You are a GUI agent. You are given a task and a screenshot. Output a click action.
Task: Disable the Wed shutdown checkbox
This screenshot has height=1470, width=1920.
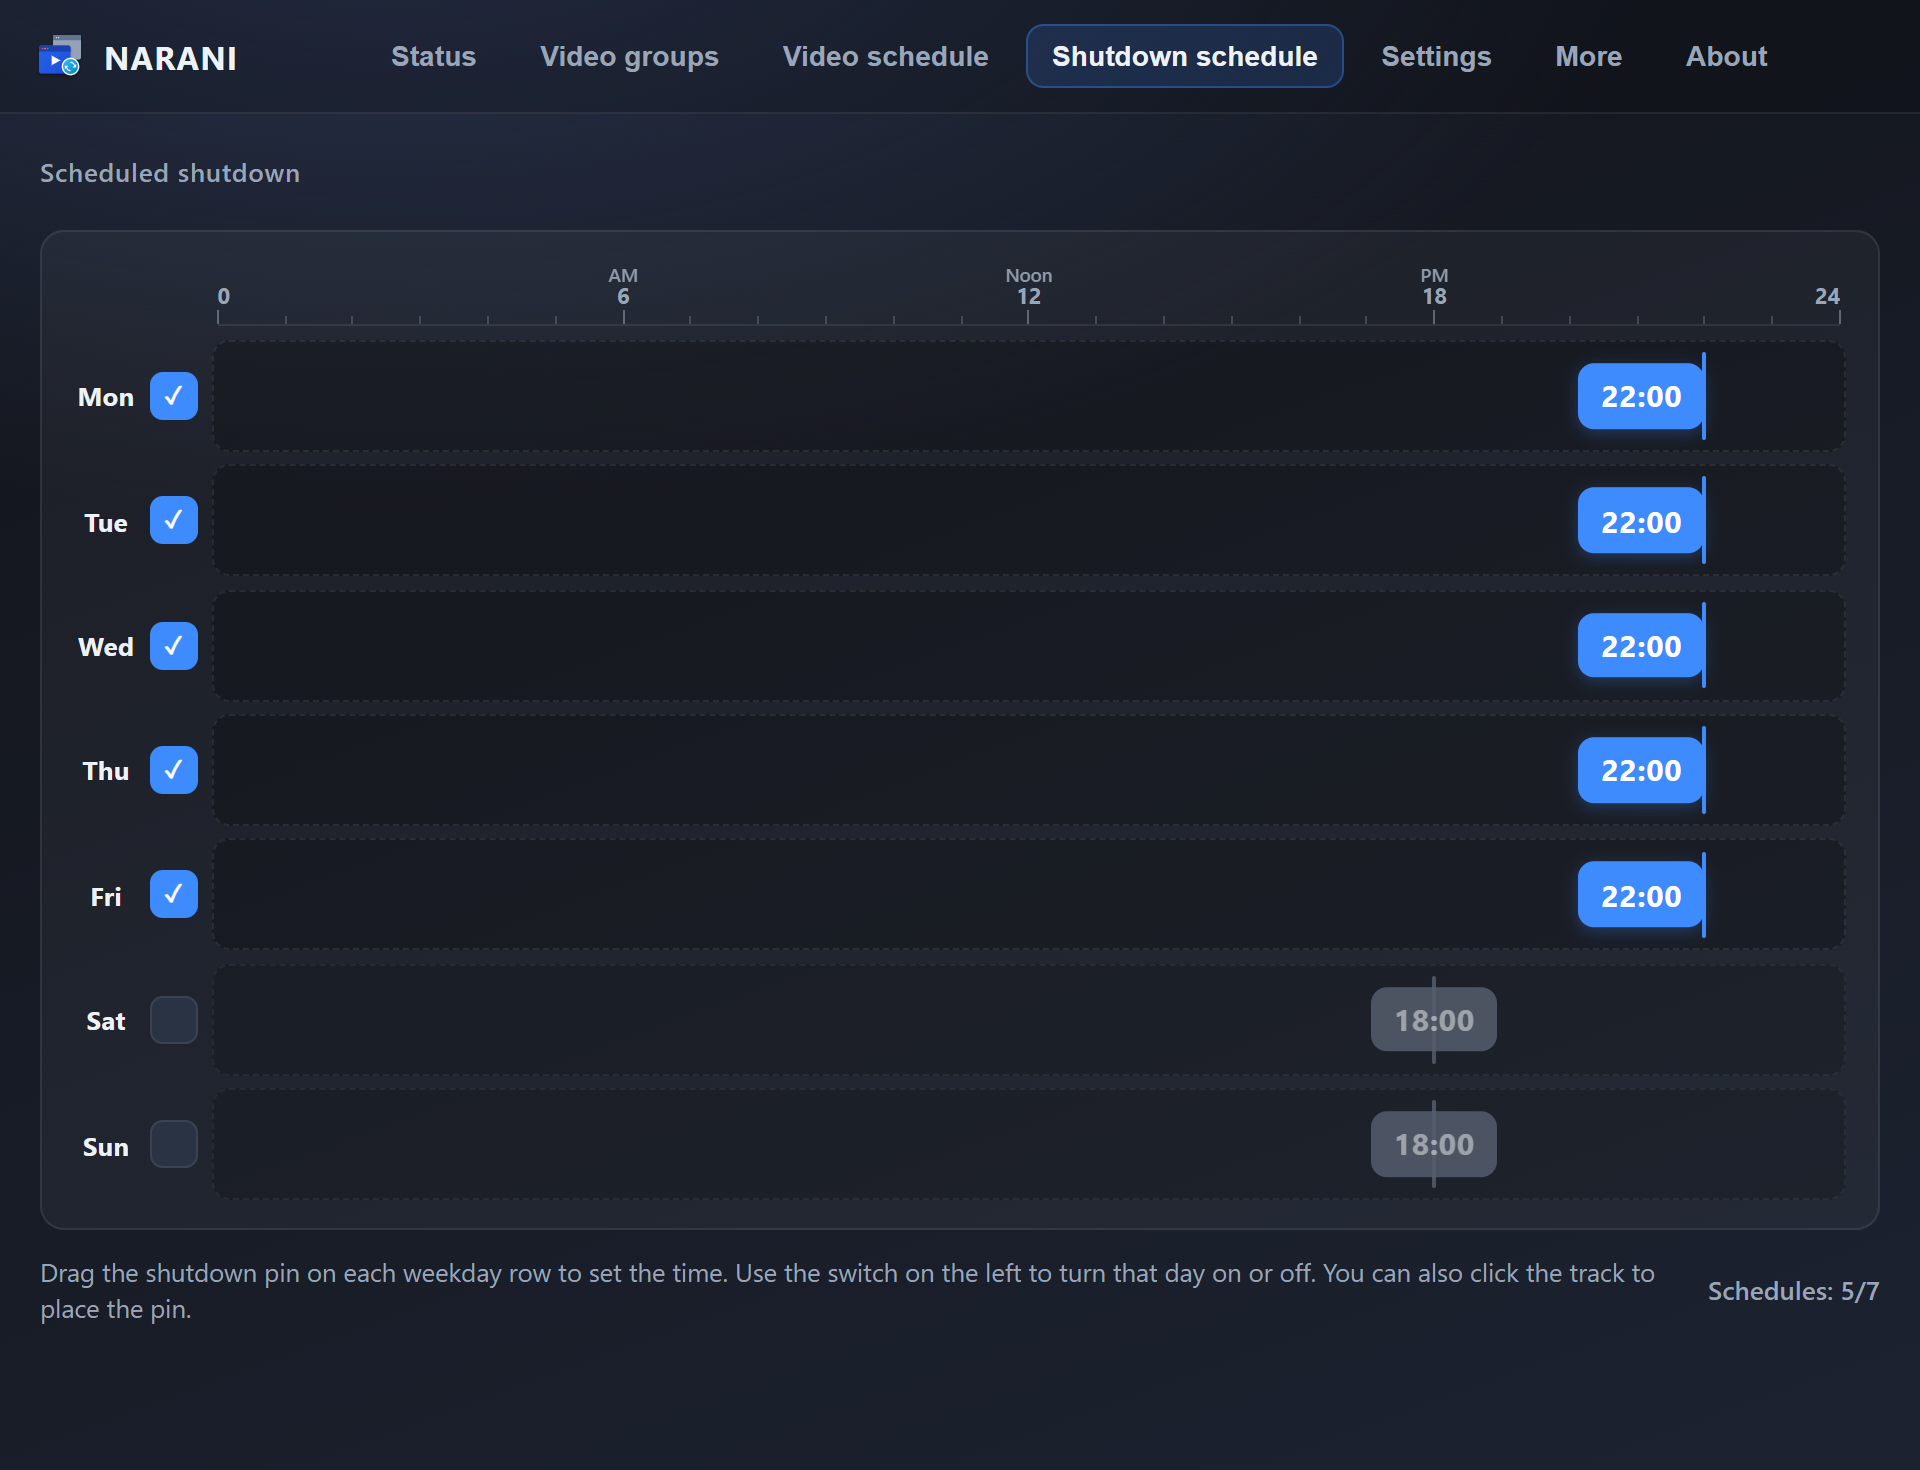[174, 646]
